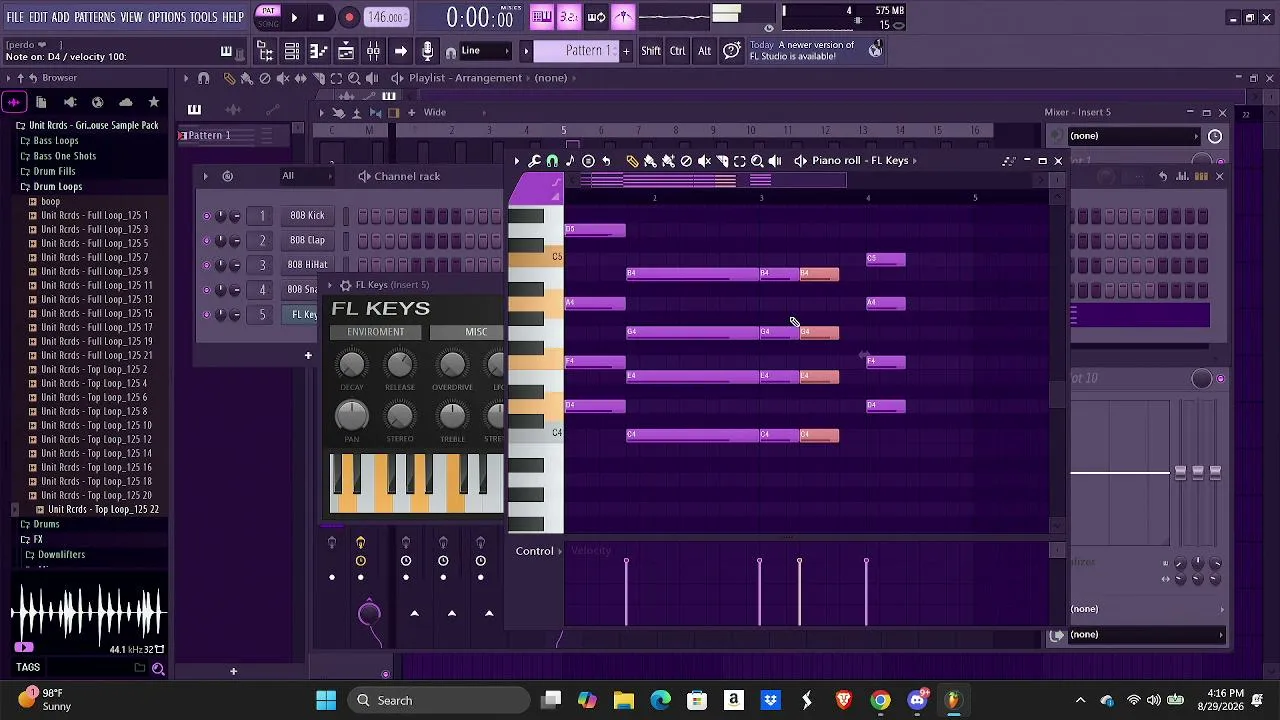The width and height of the screenshot is (1280, 720).
Task: Click the search magnifier in Browser tags bar
Action: pos(157,669)
